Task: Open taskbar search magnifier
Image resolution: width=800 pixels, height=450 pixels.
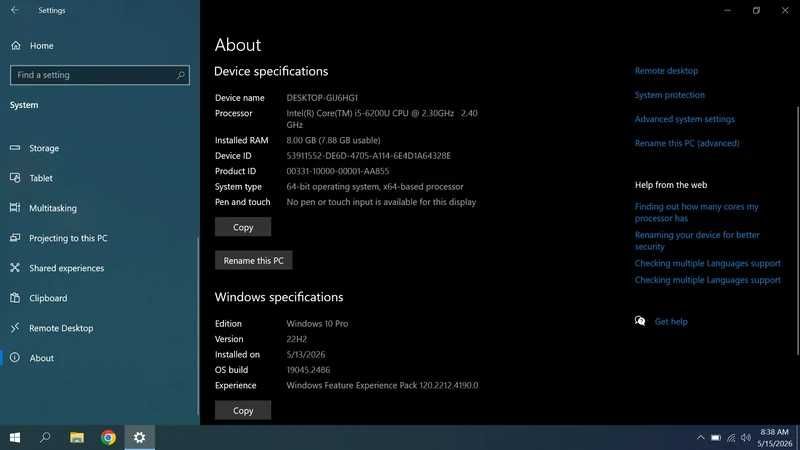Action: point(45,437)
